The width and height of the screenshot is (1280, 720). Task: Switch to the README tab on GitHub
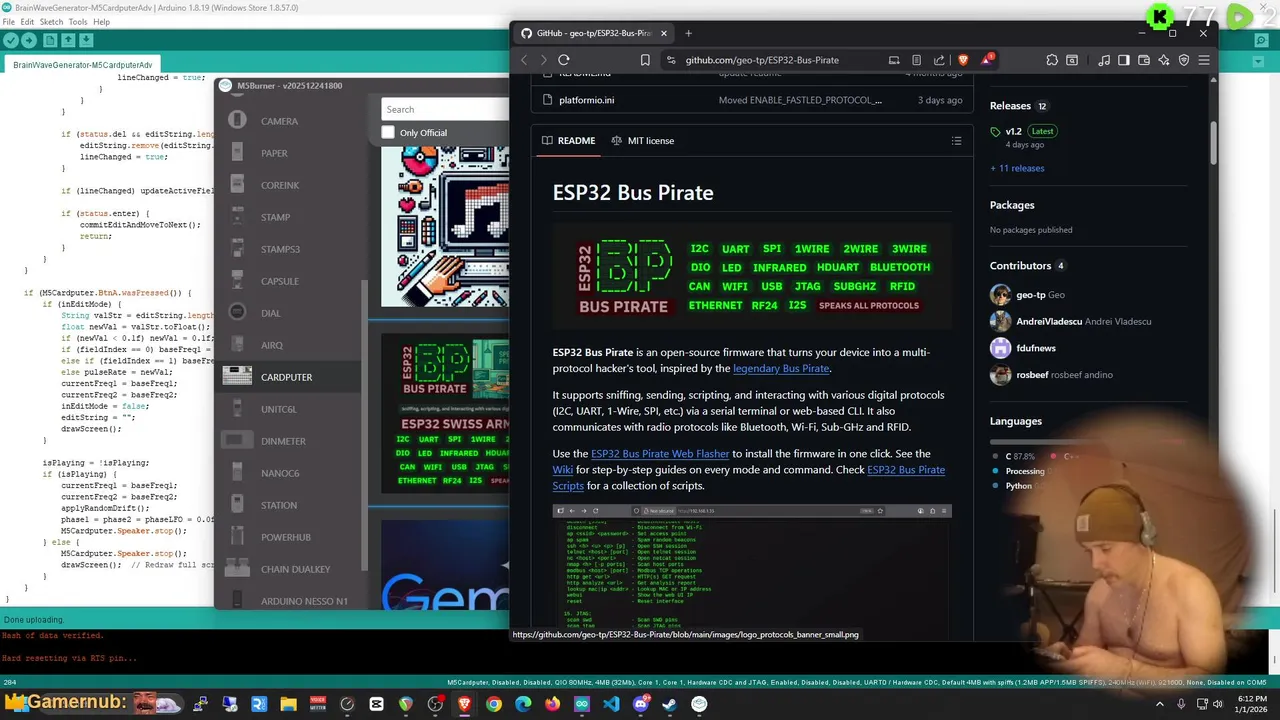tap(568, 141)
